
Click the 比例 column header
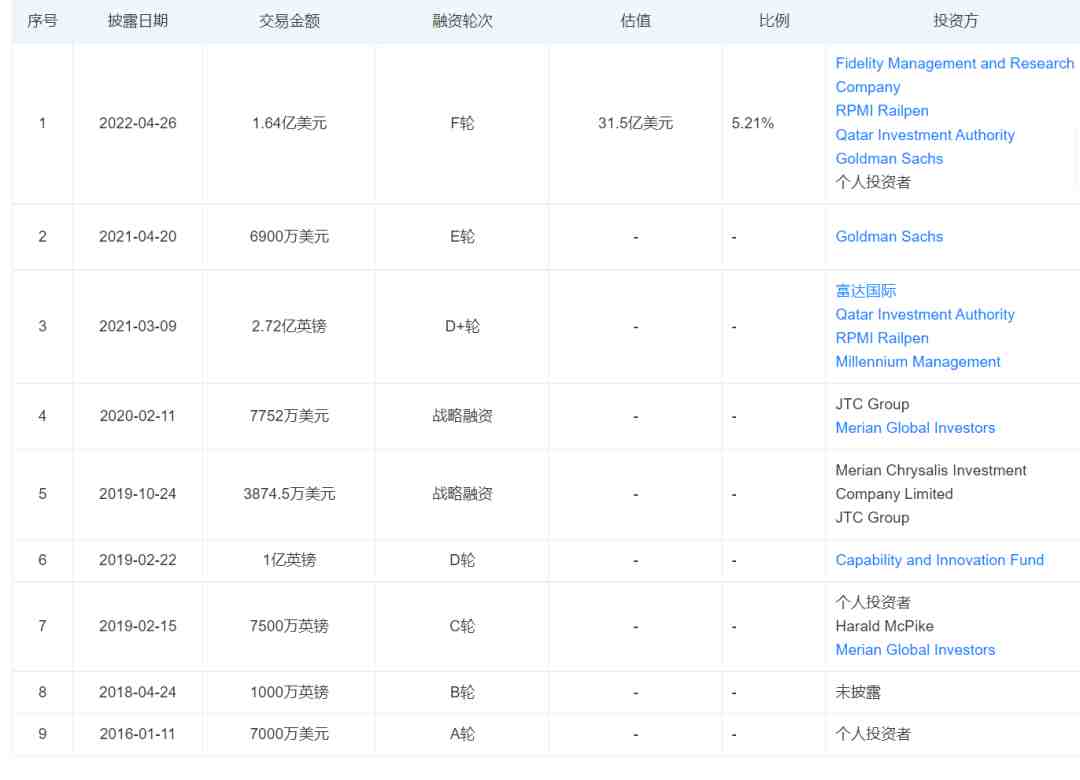[x=773, y=21]
